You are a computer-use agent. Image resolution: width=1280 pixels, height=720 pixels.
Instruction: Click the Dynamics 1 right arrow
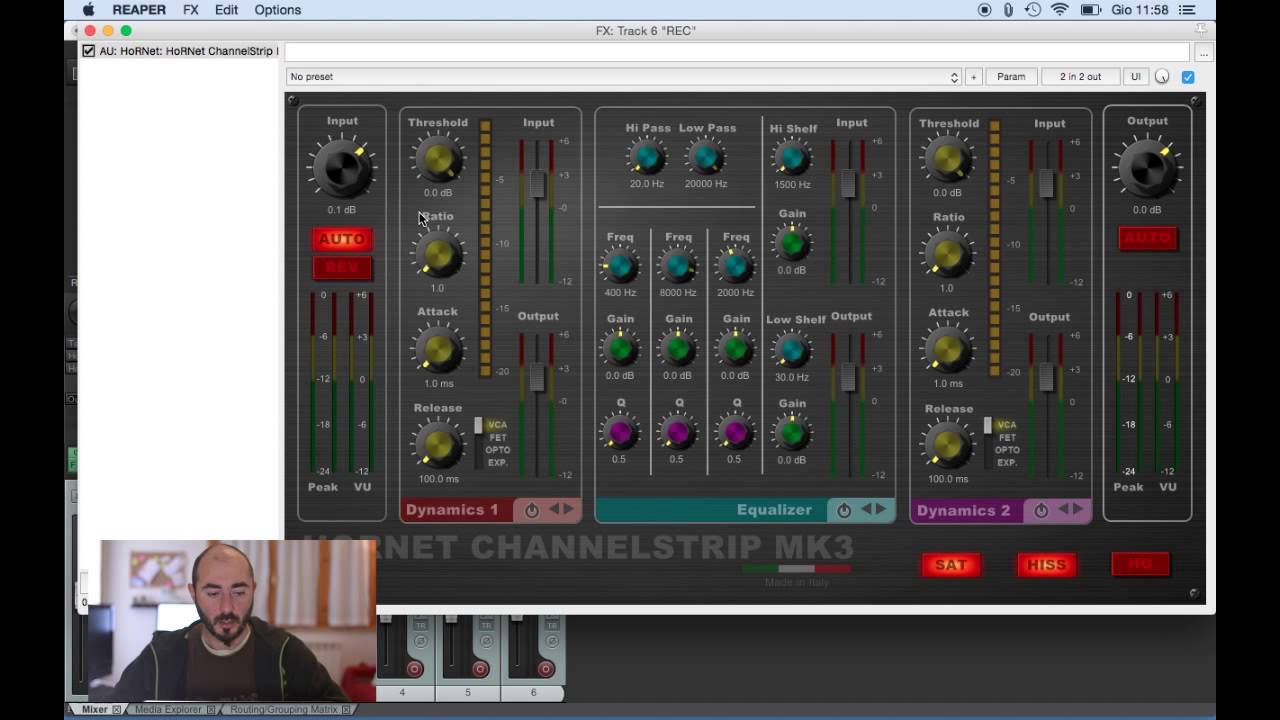(x=568, y=509)
